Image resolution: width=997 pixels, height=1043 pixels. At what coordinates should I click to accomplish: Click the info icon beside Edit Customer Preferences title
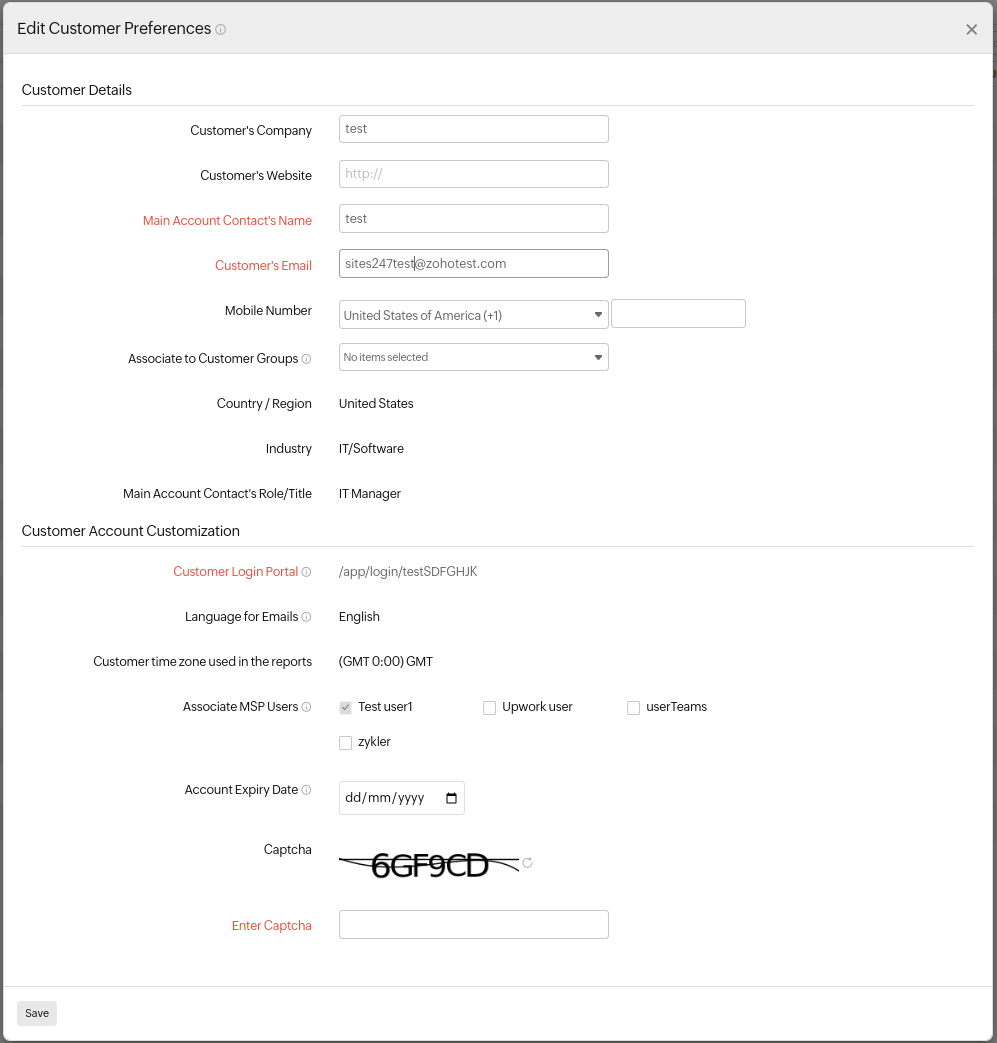click(x=219, y=29)
